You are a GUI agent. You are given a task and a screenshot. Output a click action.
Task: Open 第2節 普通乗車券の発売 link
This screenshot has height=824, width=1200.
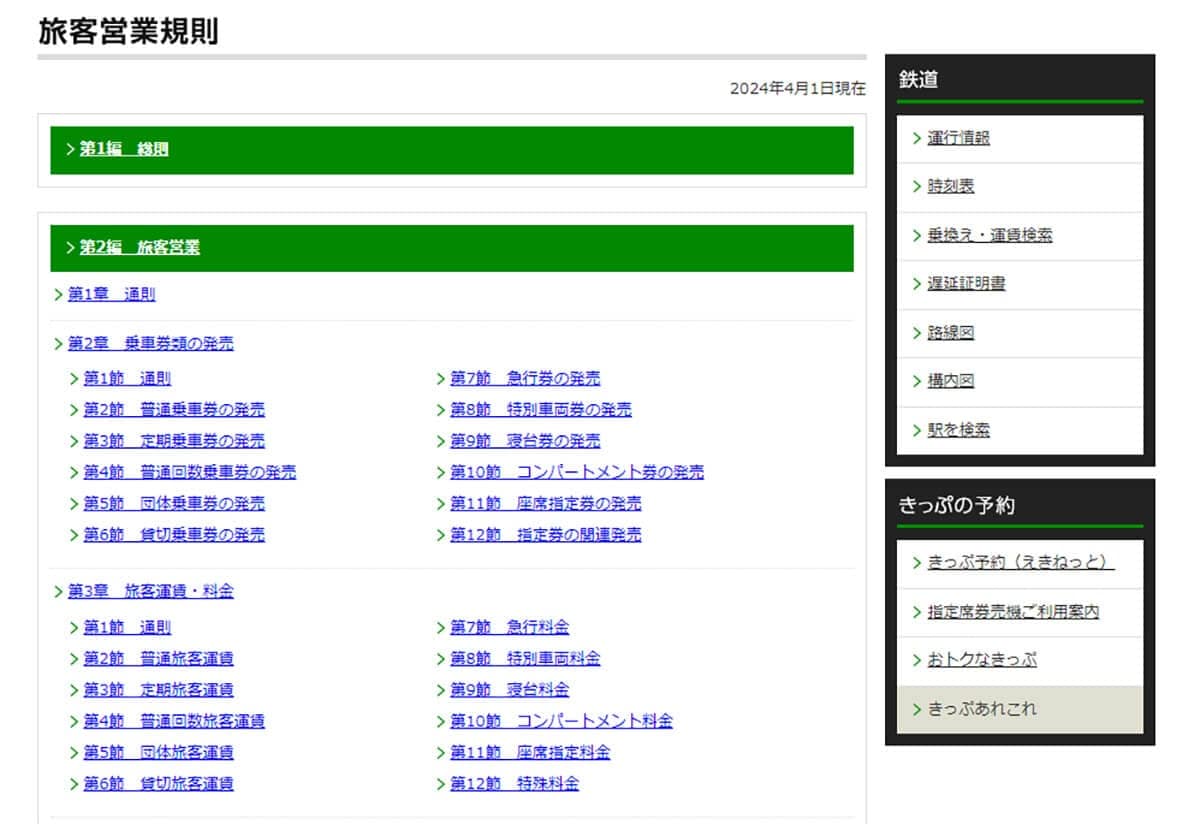[174, 410]
